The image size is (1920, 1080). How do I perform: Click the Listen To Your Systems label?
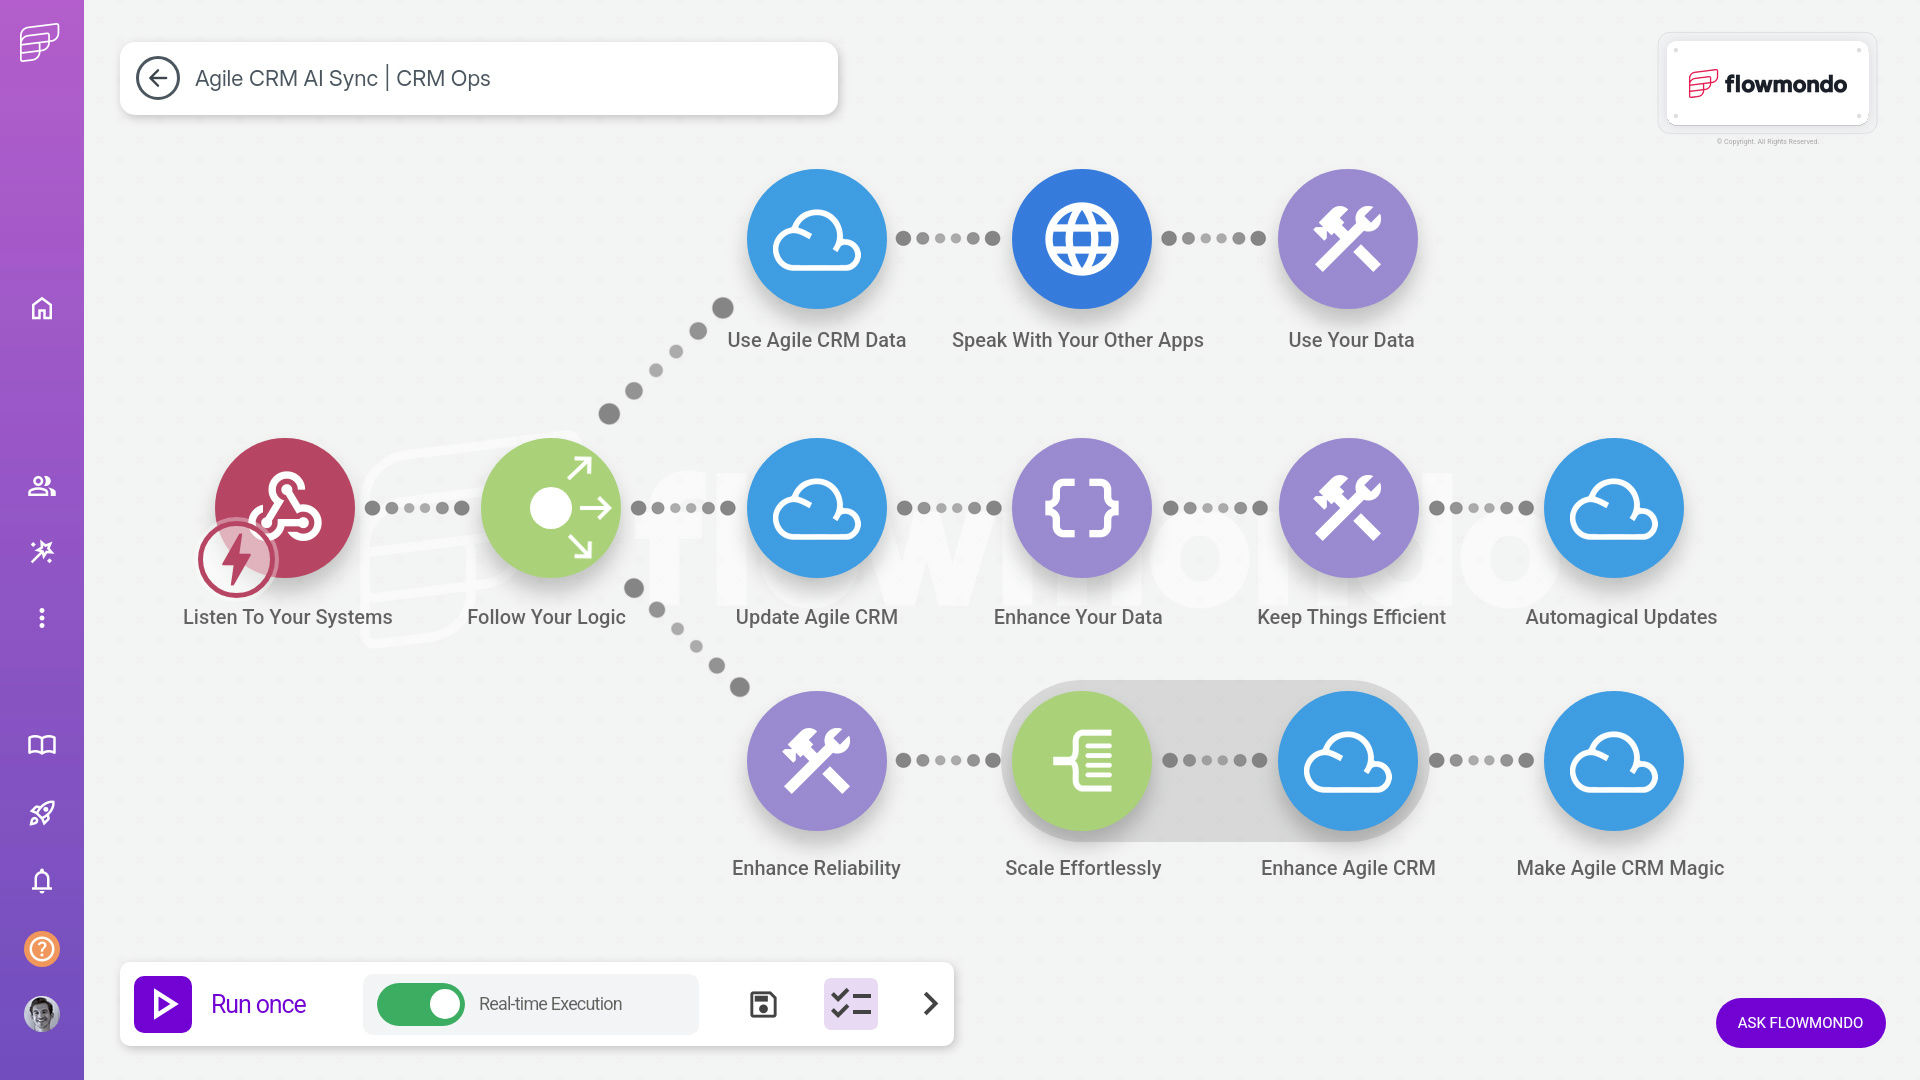coord(288,617)
